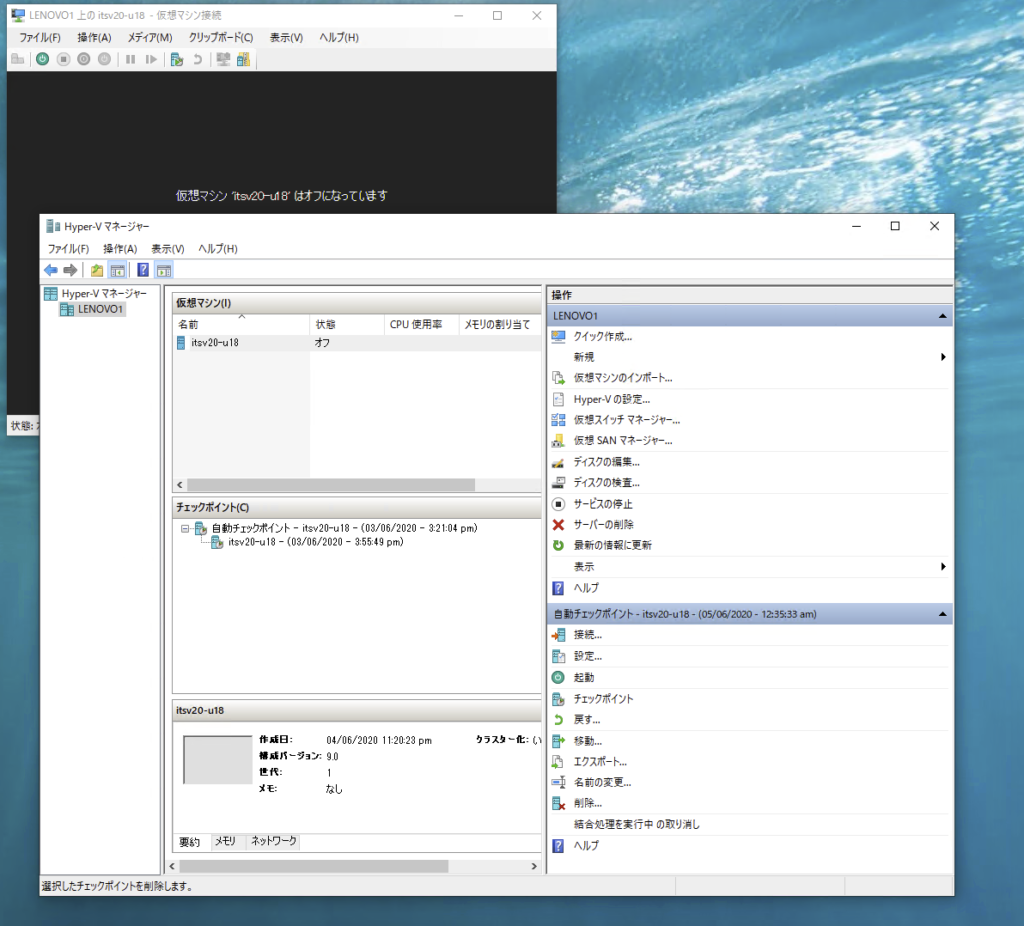The width and height of the screenshot is (1024, 926).
Task: Open クイック作成 (Quick Create) action
Action: coord(602,336)
